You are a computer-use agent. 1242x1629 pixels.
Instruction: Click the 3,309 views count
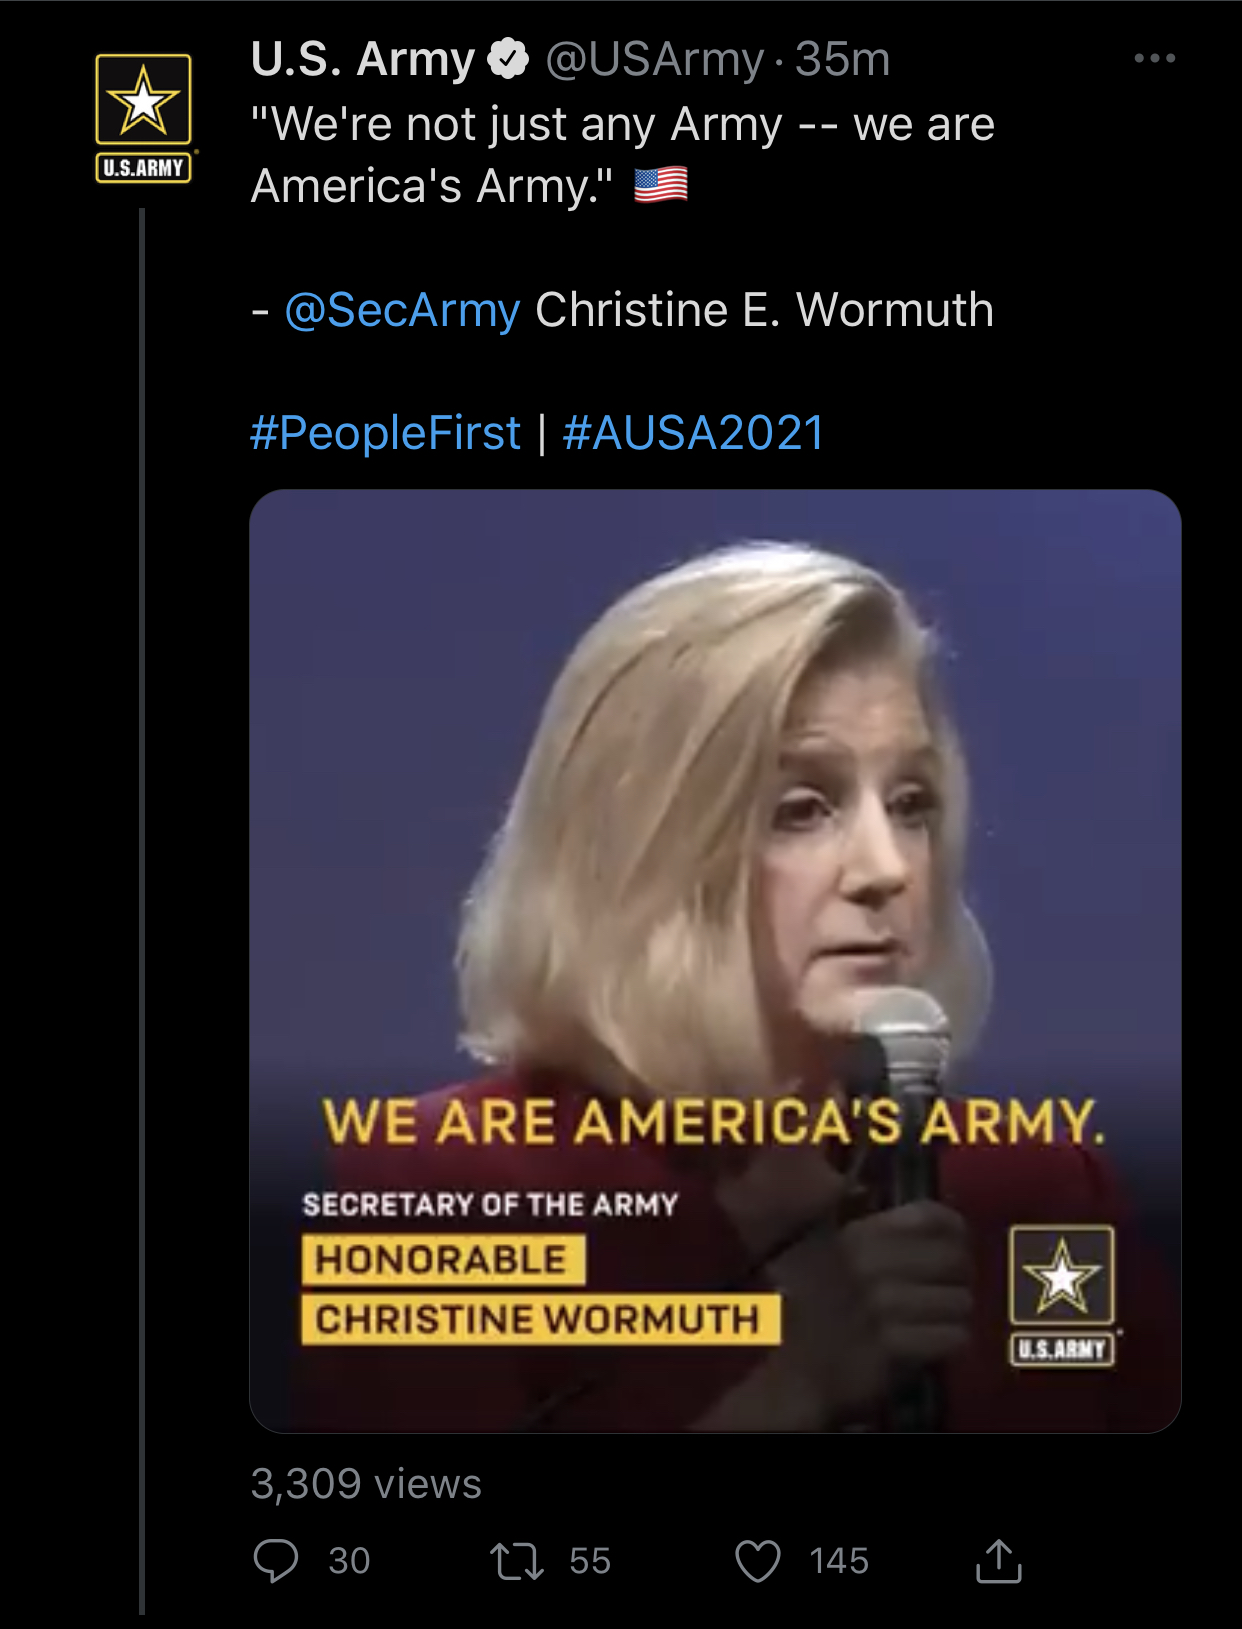[366, 1484]
